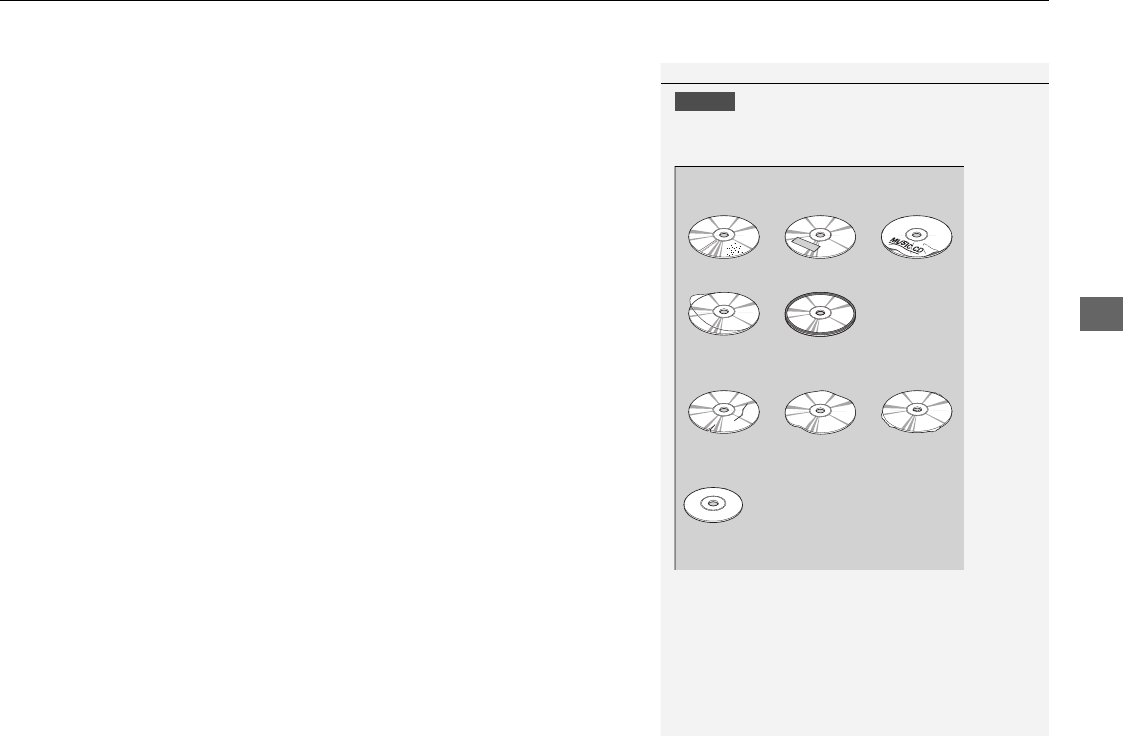
Task: Click the warped disc in the middle
Action: click(820, 412)
